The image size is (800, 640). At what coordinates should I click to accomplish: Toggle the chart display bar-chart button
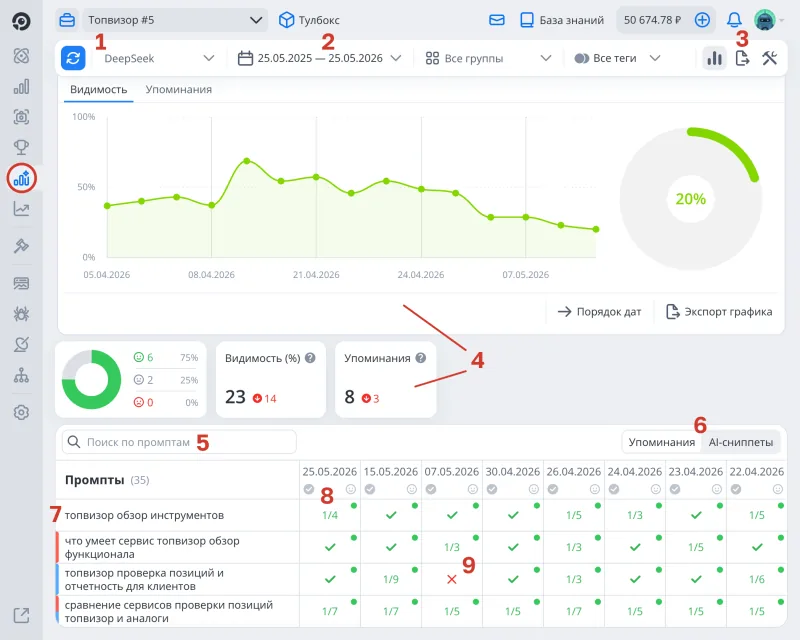coord(714,58)
